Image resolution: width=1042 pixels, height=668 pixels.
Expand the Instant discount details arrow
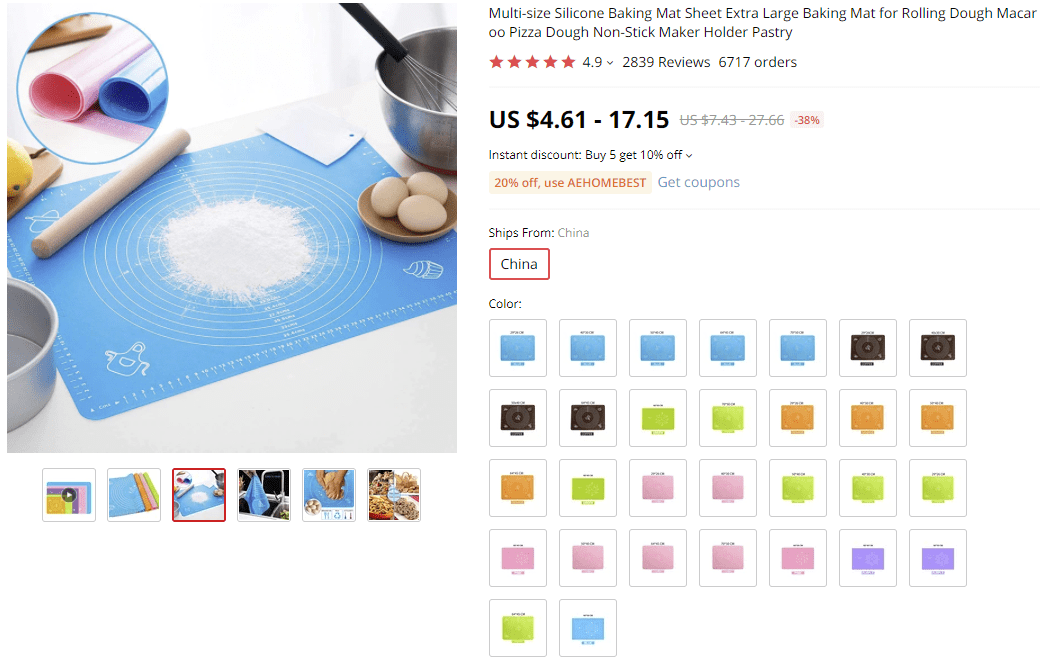pyautogui.click(x=689, y=156)
